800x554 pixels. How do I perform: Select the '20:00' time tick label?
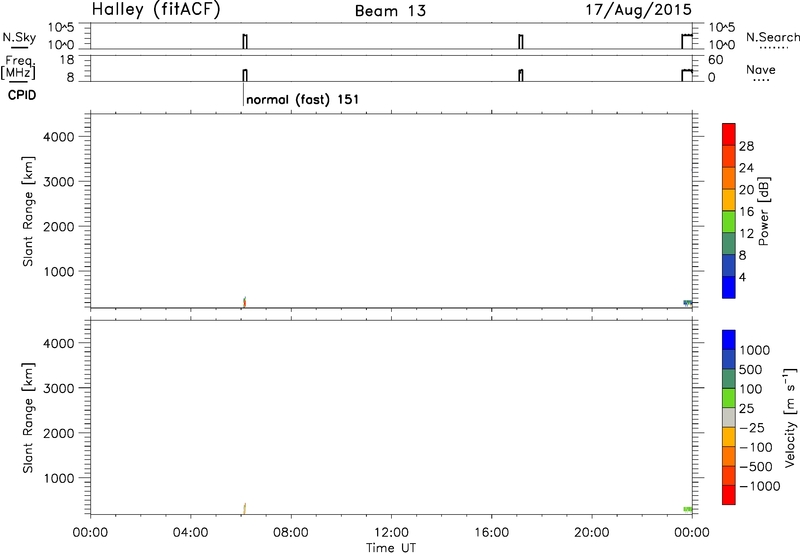pyautogui.click(x=592, y=533)
